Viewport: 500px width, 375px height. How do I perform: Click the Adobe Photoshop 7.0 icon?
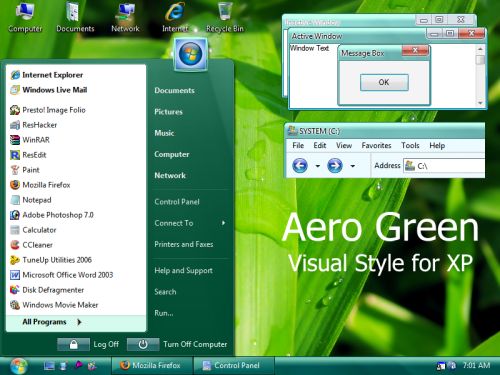(x=15, y=215)
